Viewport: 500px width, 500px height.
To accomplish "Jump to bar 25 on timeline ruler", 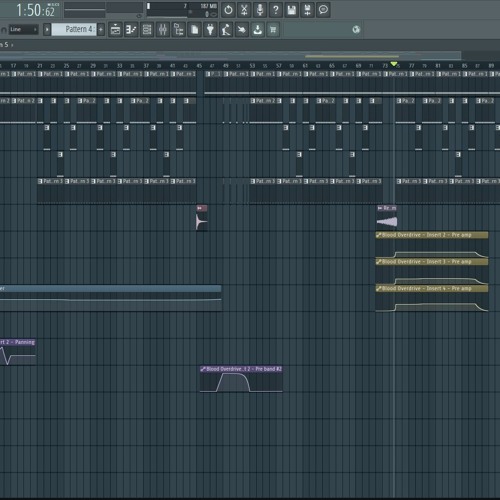I will 66,66.
